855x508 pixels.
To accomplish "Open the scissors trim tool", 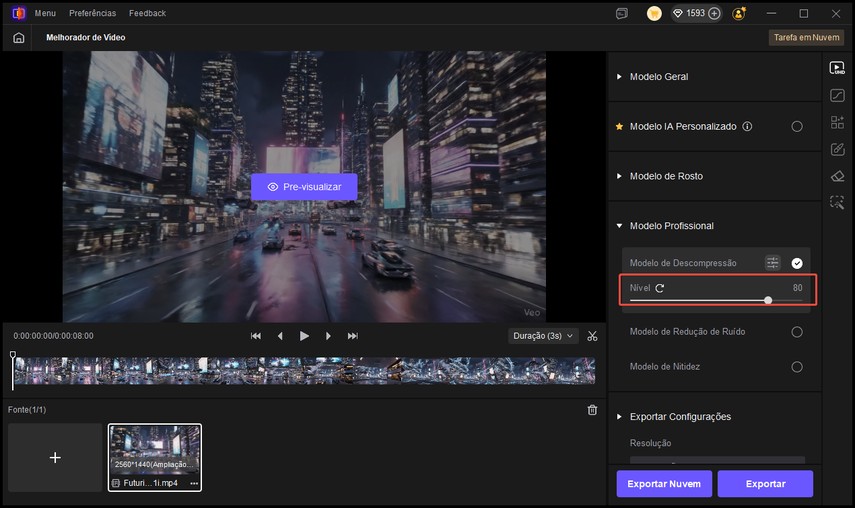I will [x=592, y=336].
